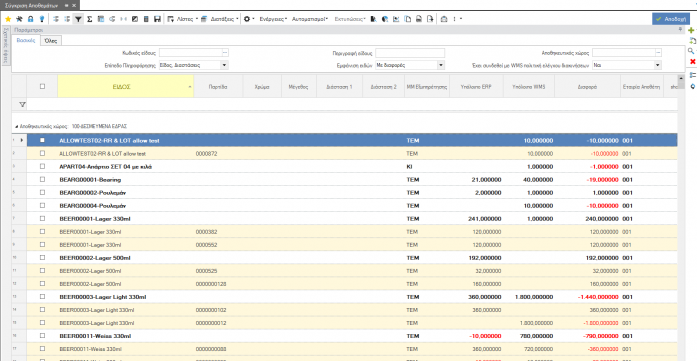The height and width of the screenshot is (361, 697).
Task: Click the collapse groups toolbar icon
Action: coord(67,19)
